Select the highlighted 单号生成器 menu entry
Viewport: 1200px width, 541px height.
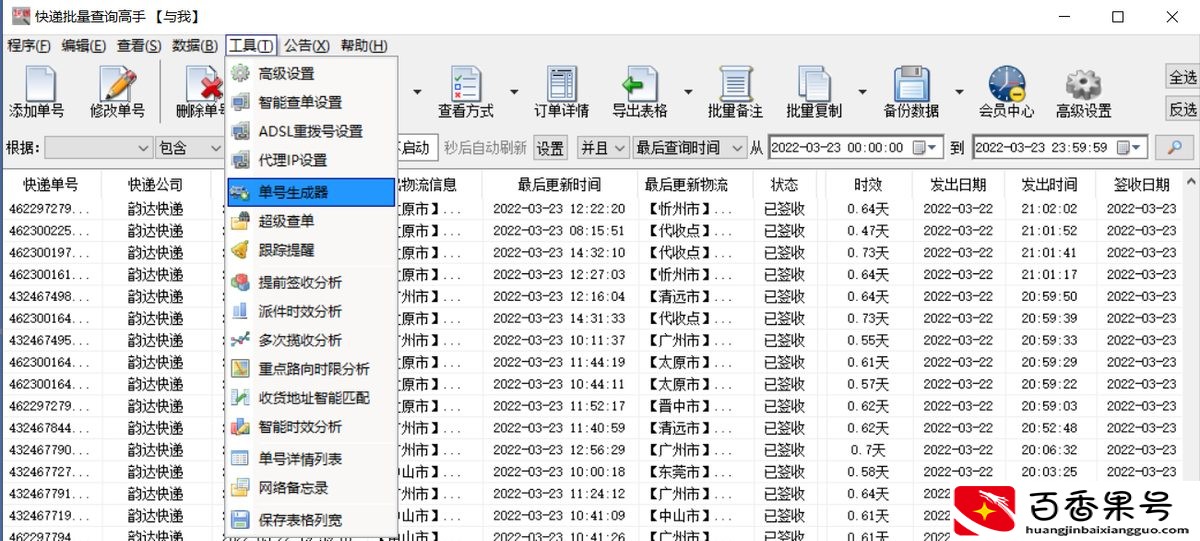[312, 192]
